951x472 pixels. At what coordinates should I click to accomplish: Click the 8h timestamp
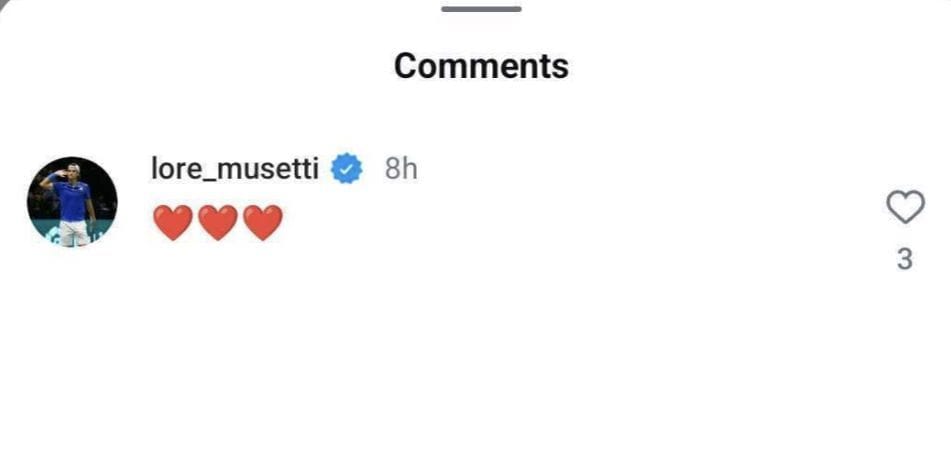click(401, 169)
